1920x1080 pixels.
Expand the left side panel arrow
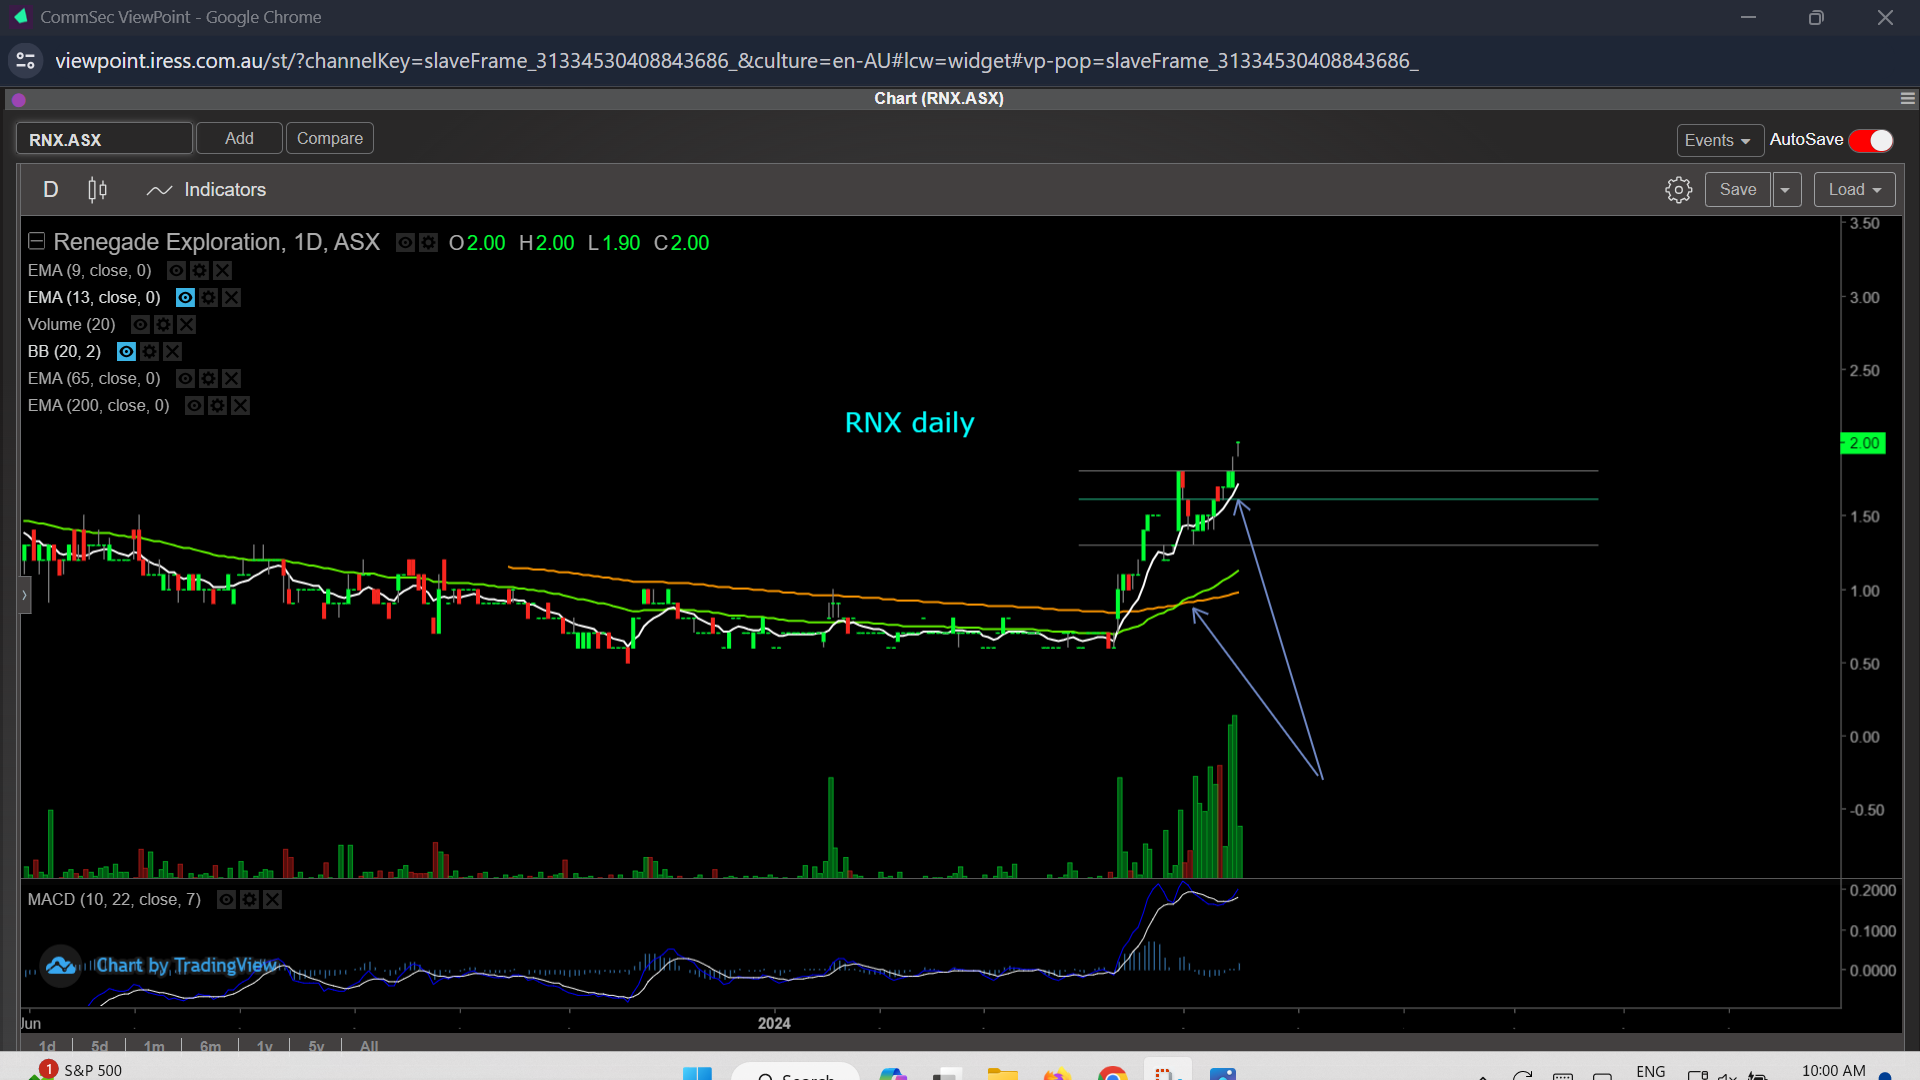pyautogui.click(x=25, y=595)
